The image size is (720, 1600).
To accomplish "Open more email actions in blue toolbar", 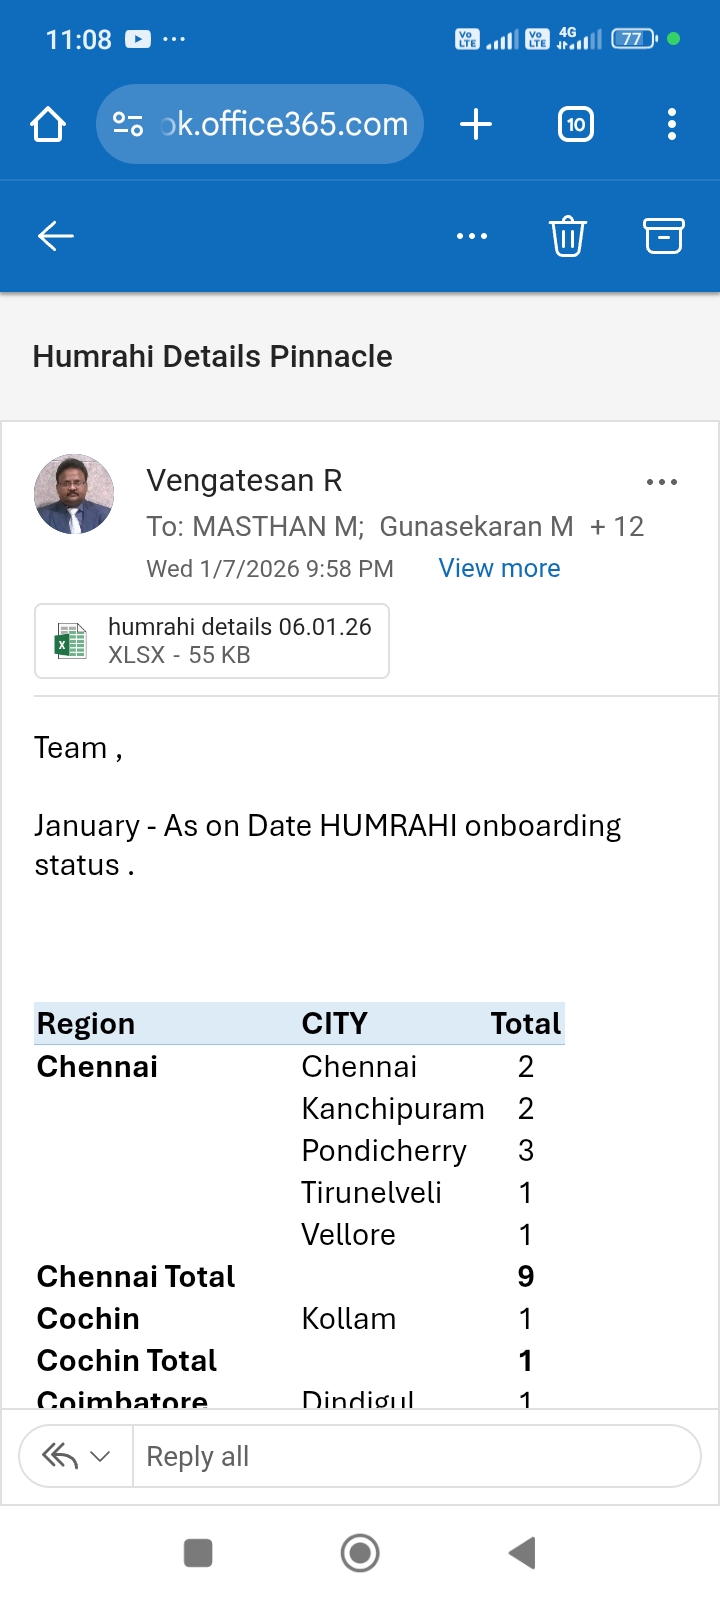I will pyautogui.click(x=471, y=236).
